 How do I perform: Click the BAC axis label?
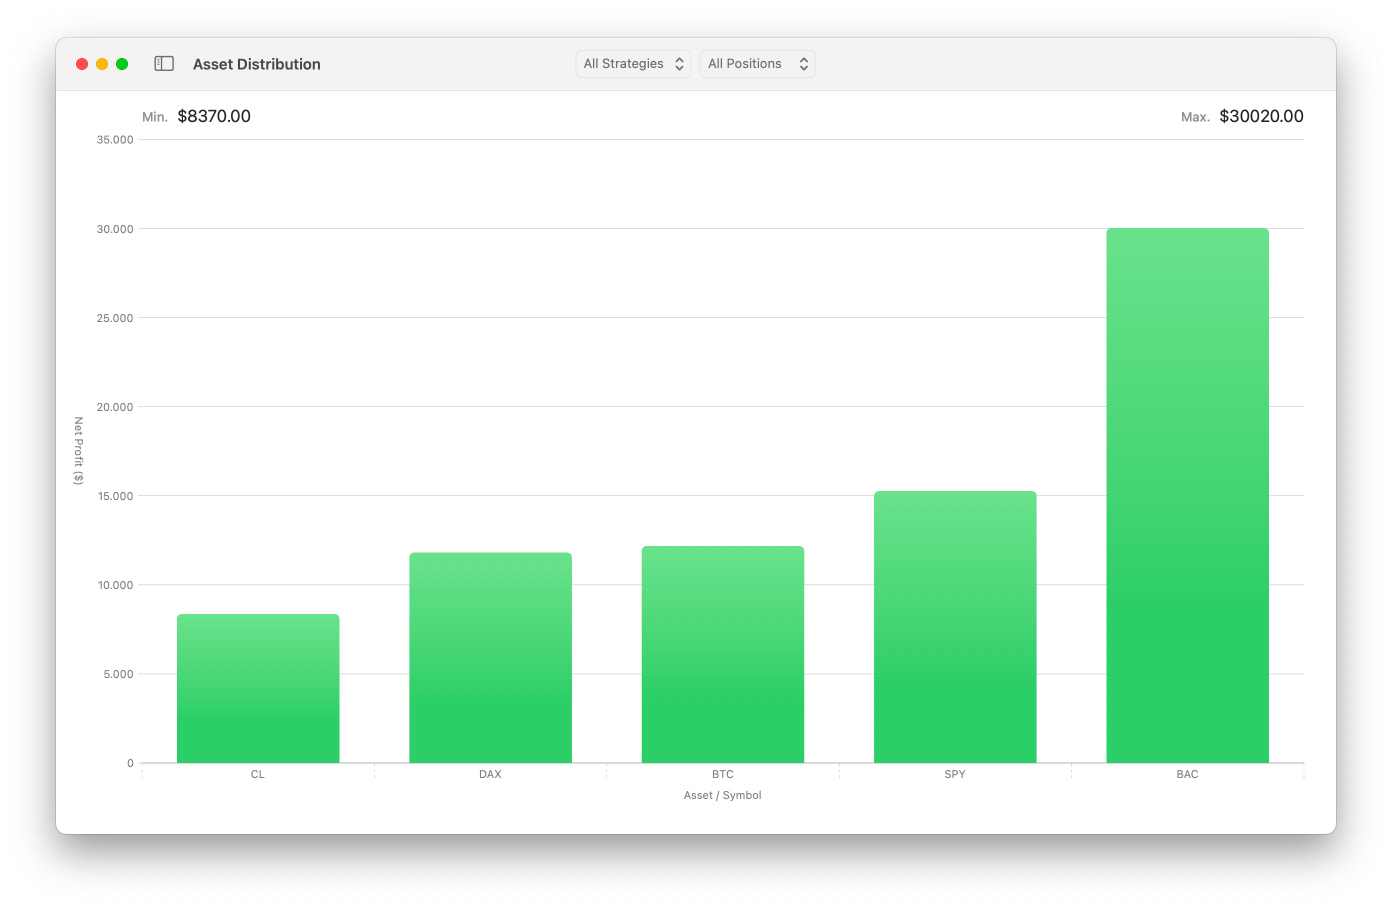click(x=1187, y=774)
